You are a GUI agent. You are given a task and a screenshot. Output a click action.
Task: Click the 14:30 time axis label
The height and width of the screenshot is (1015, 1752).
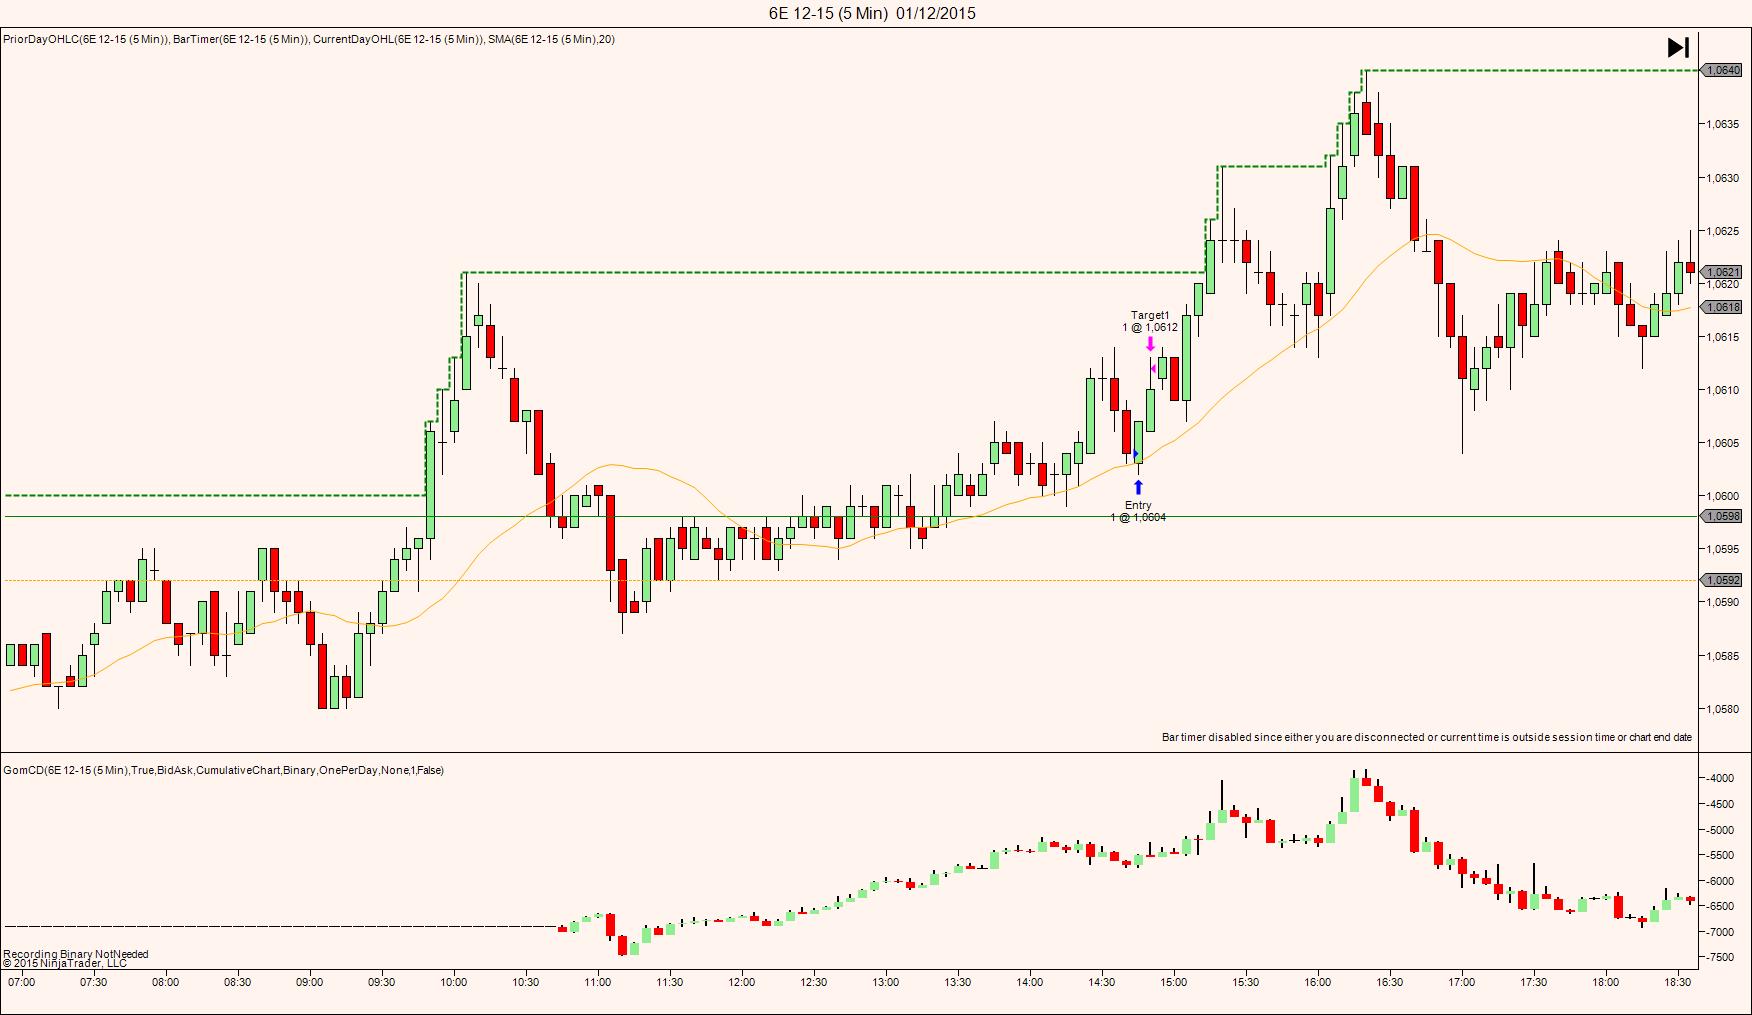pyautogui.click(x=1101, y=982)
